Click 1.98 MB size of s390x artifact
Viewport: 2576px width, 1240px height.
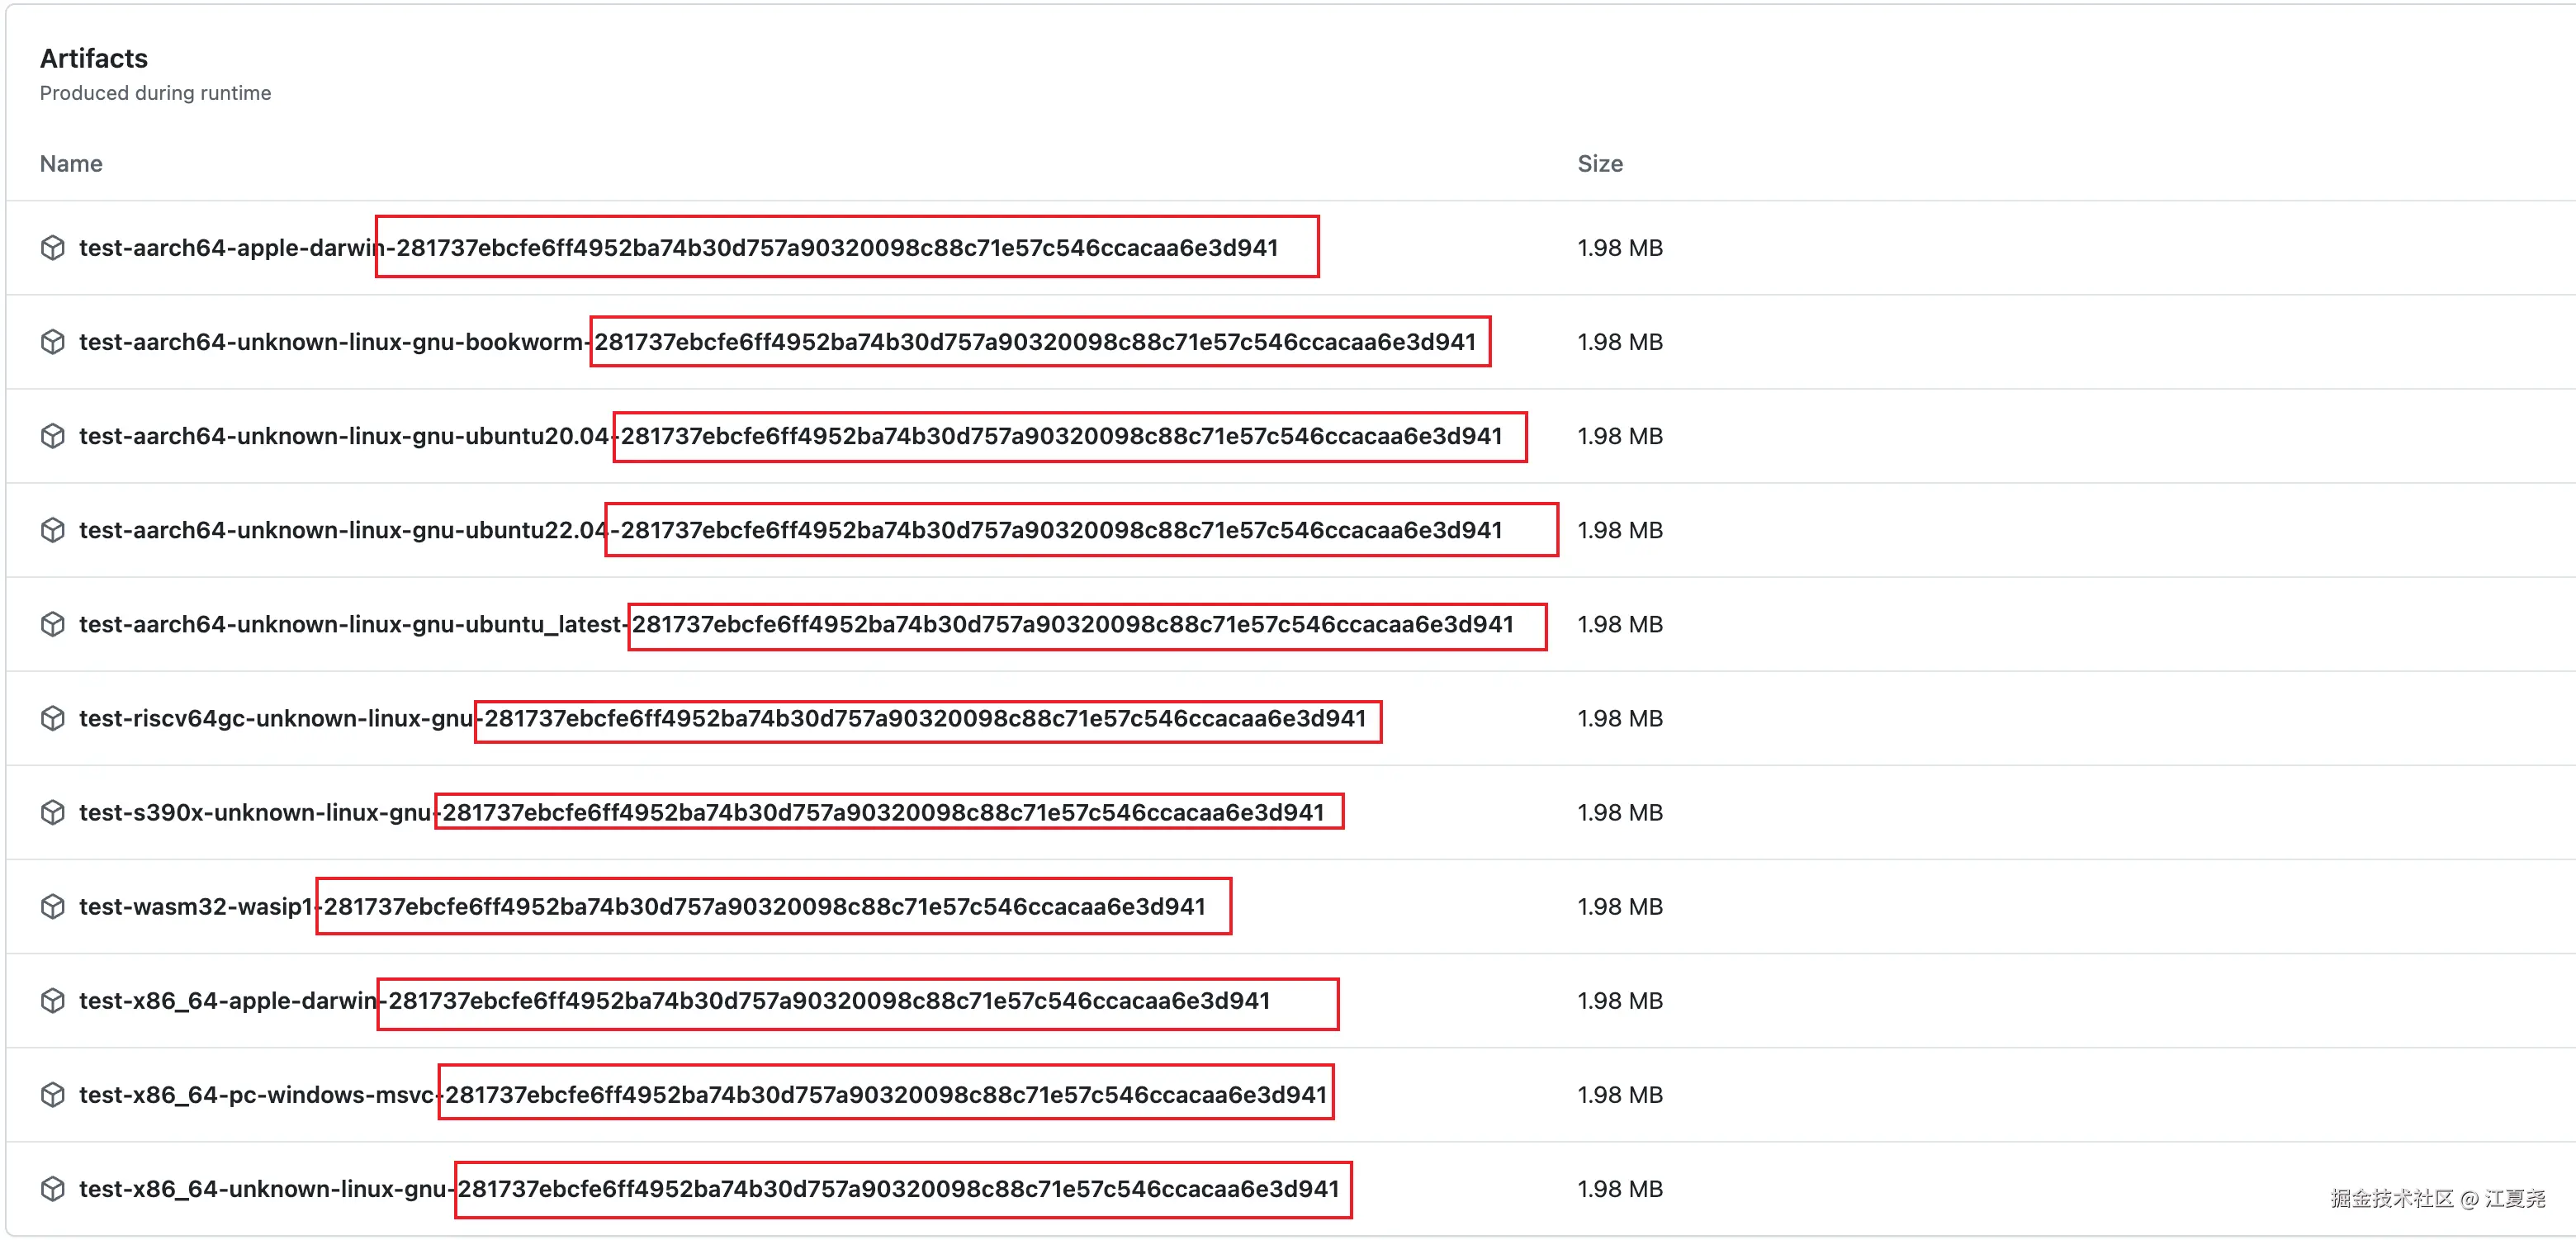coord(1619,812)
